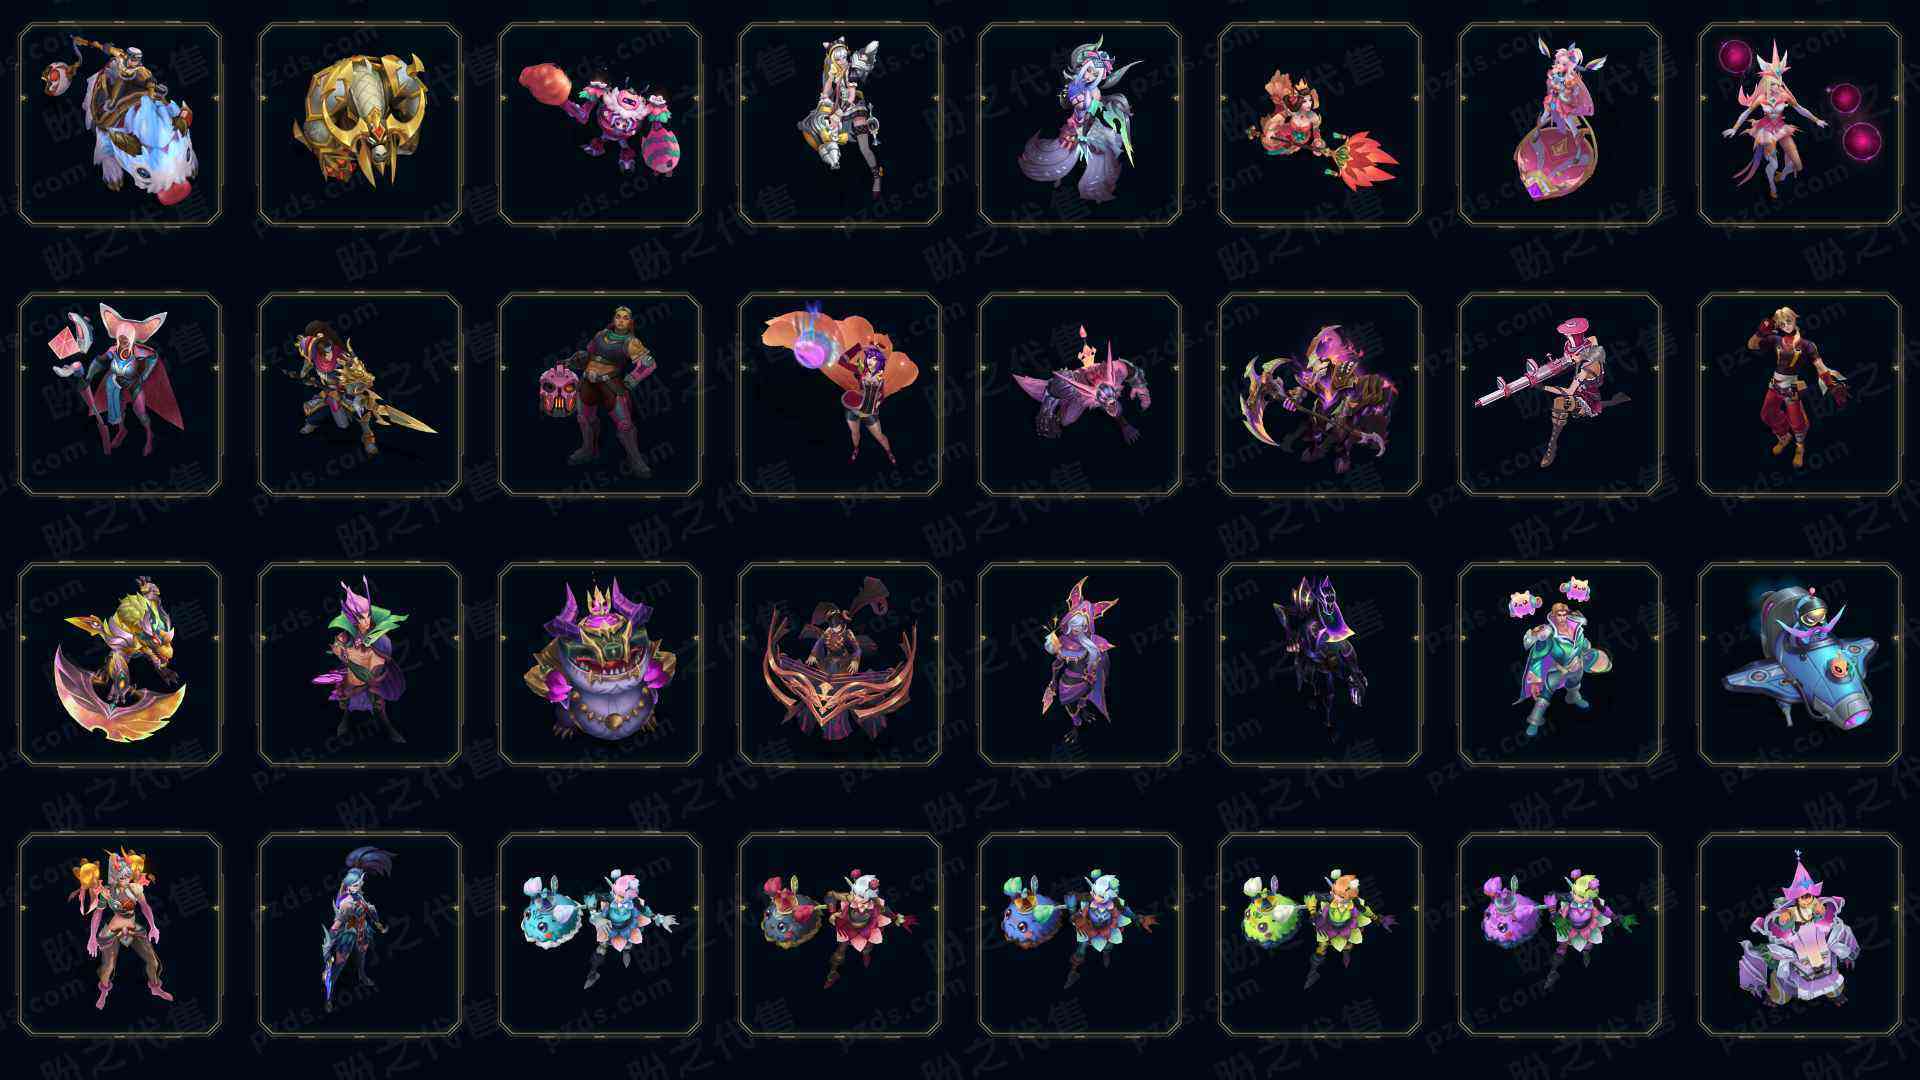Choose the purple scythe-wielding dark figure
Viewport: 1920px width, 1080px height.
click(1320, 394)
